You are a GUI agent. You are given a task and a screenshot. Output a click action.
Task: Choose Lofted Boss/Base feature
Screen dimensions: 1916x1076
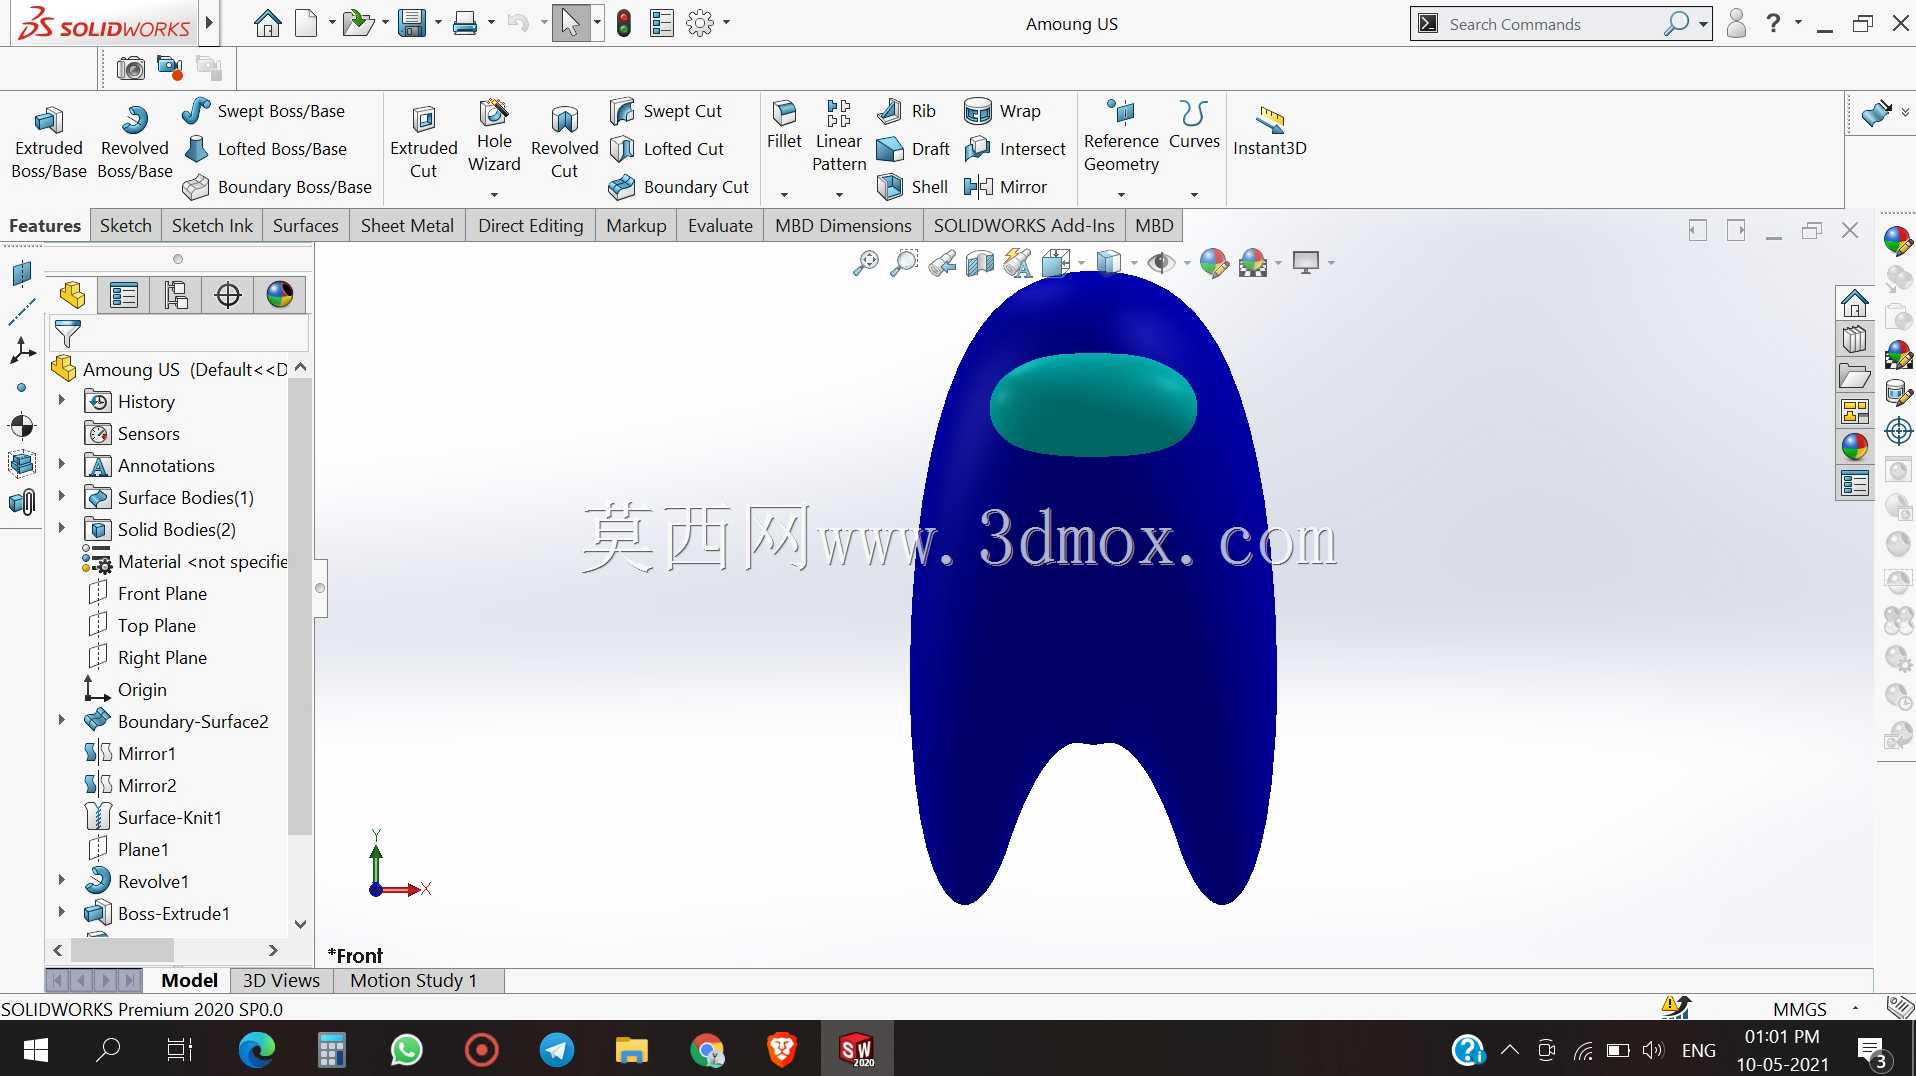click(265, 149)
